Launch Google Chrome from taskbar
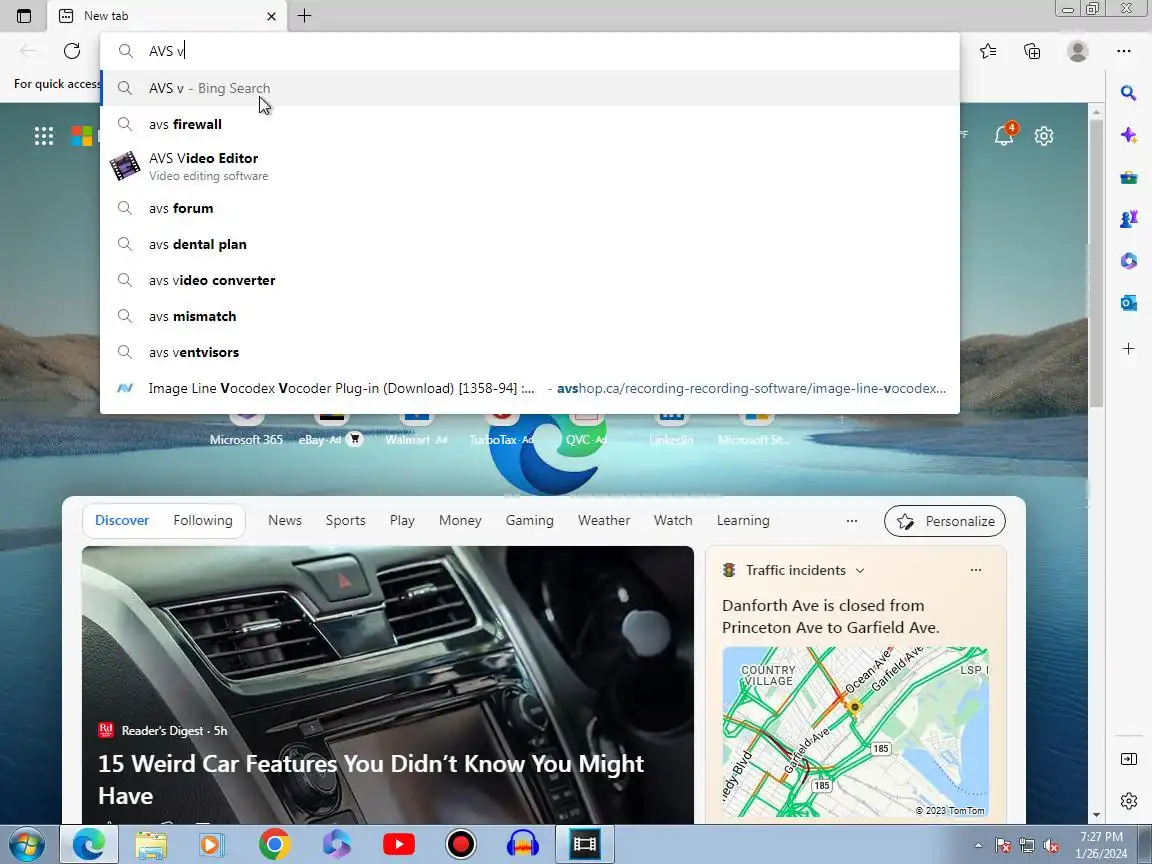The width and height of the screenshot is (1152, 864). click(x=274, y=845)
